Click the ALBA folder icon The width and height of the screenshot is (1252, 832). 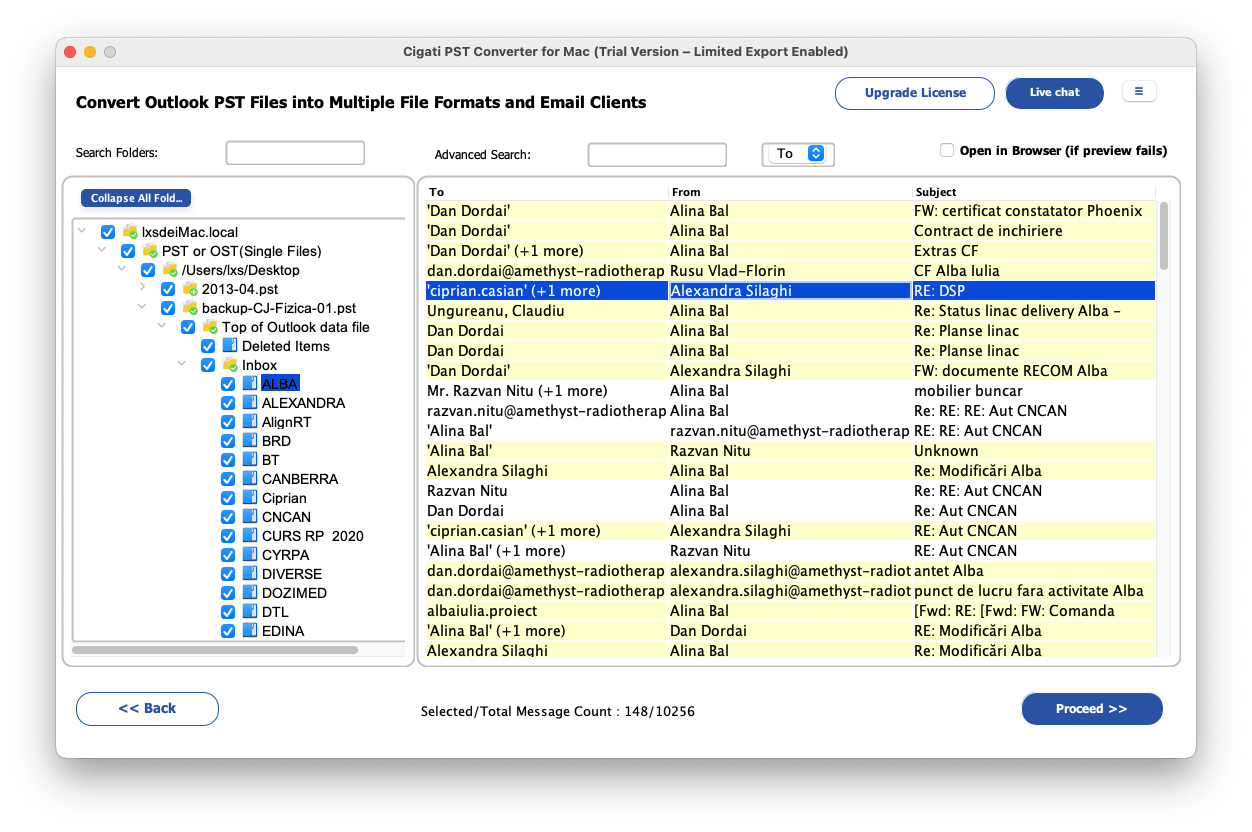click(250, 384)
